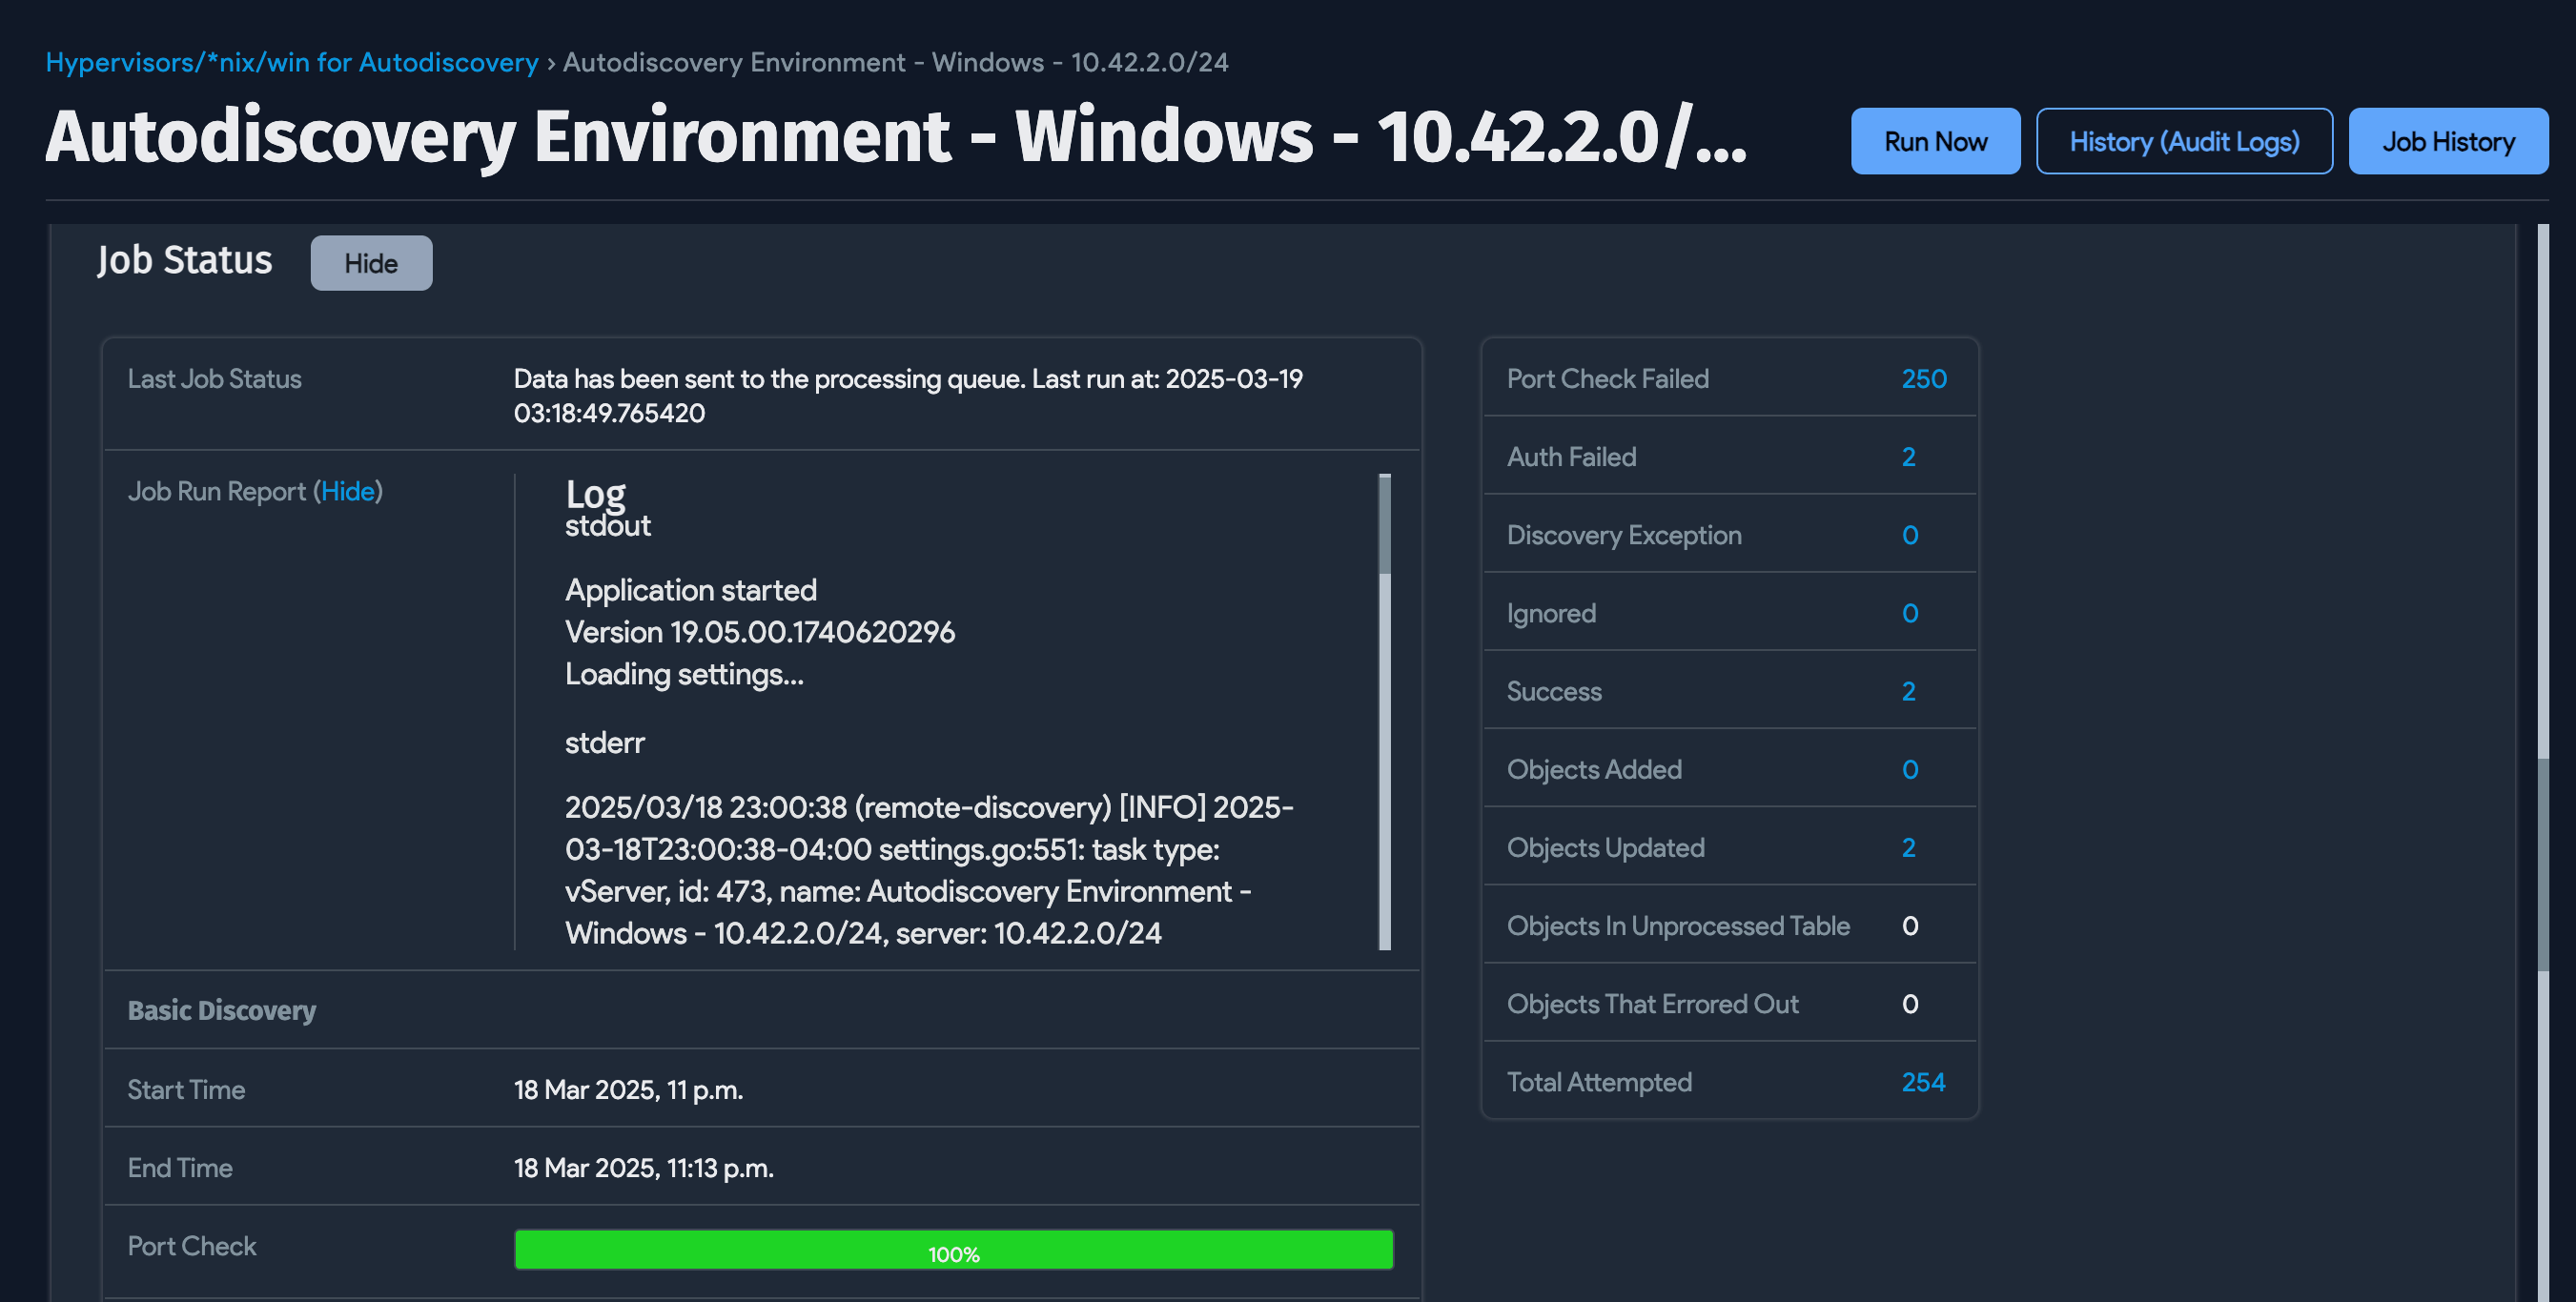Image resolution: width=2576 pixels, height=1302 pixels.
Task: Open Hypervisors/*nix/win for Autodiscovery breadcrumb
Action: pos(291,62)
